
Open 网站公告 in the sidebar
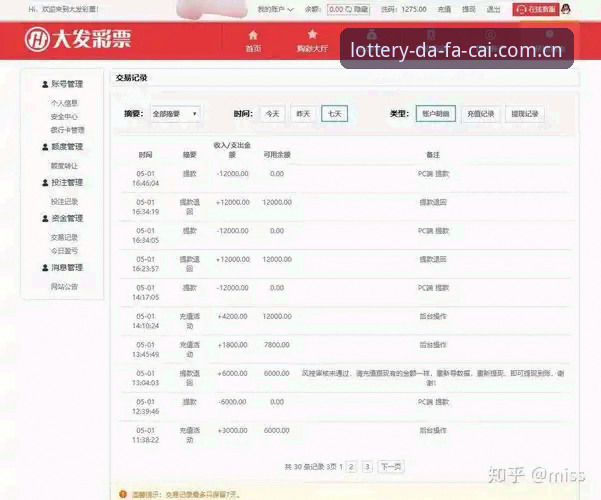(64, 286)
